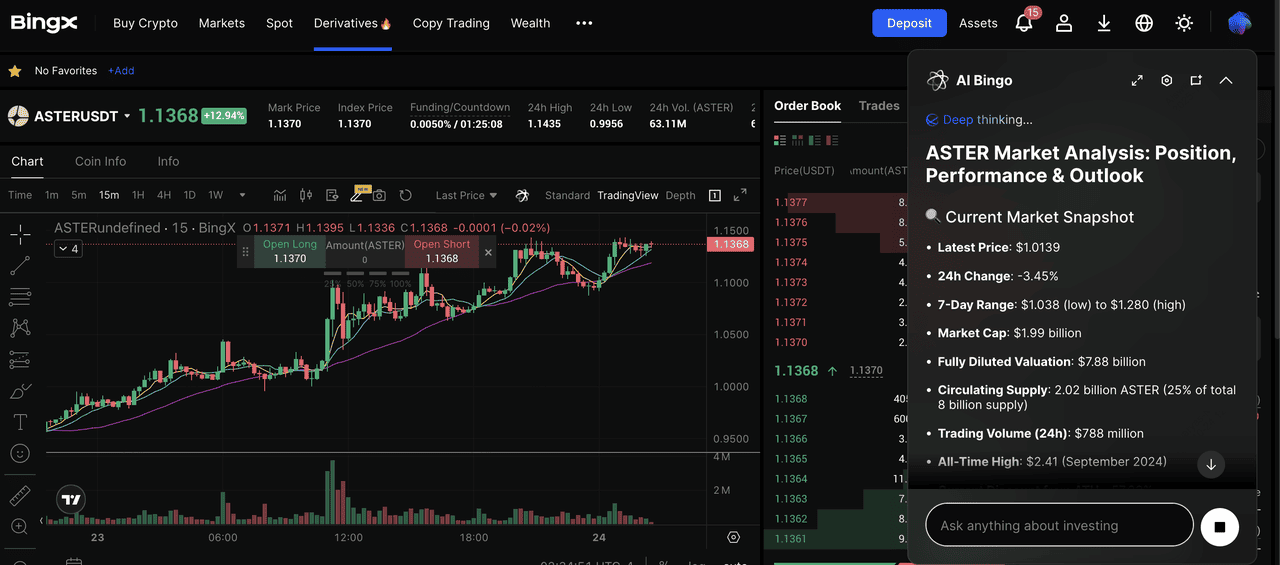Click the Open Long button
The image size is (1280, 565).
pyautogui.click(x=290, y=252)
